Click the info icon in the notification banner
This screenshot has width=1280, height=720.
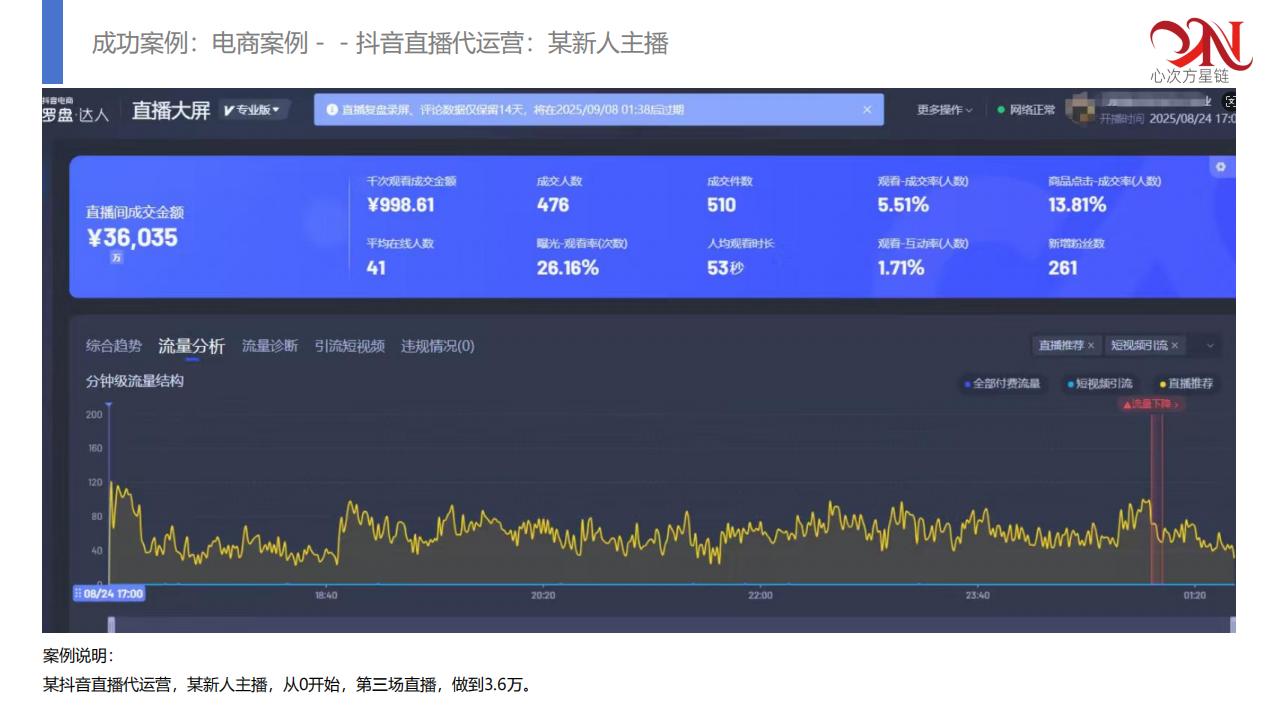point(332,110)
